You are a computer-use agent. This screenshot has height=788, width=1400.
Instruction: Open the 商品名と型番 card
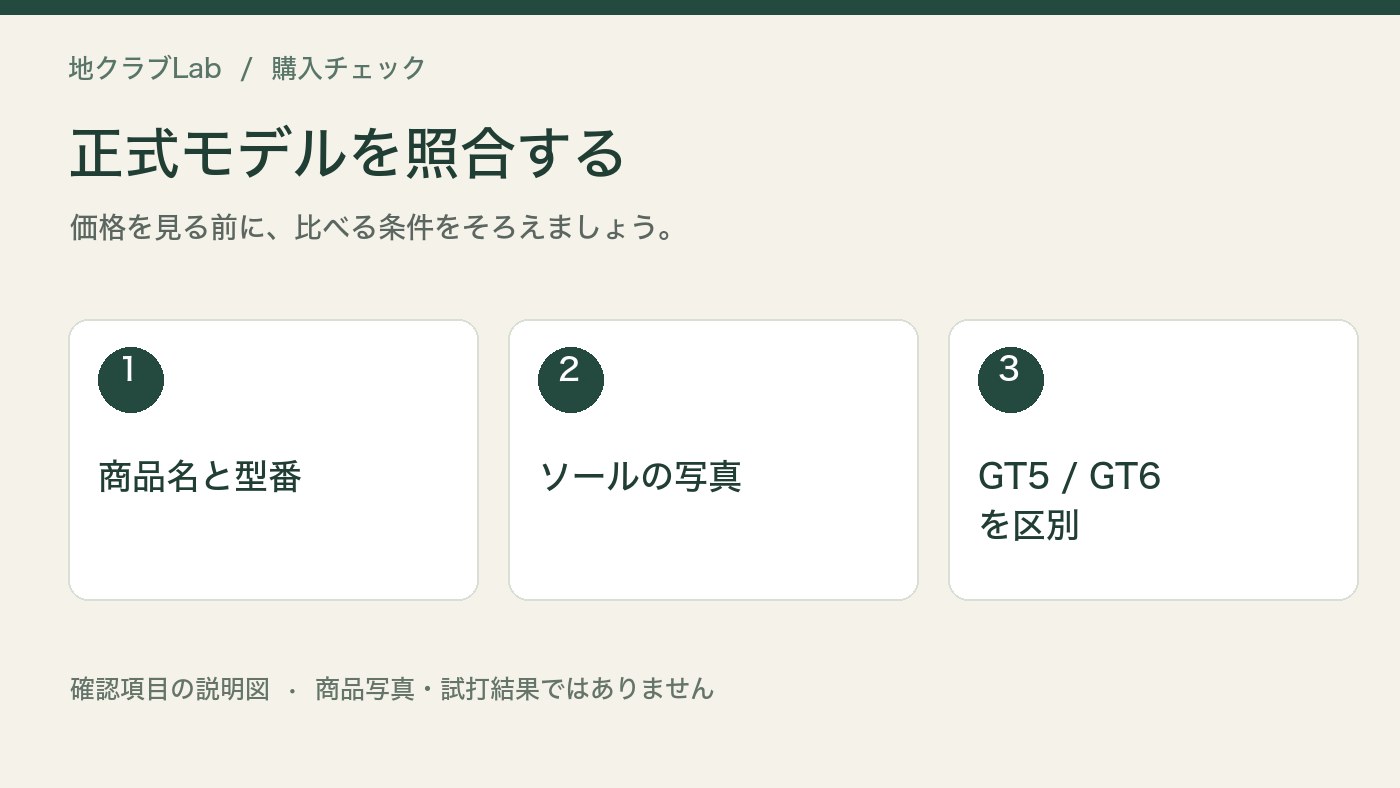click(273, 460)
